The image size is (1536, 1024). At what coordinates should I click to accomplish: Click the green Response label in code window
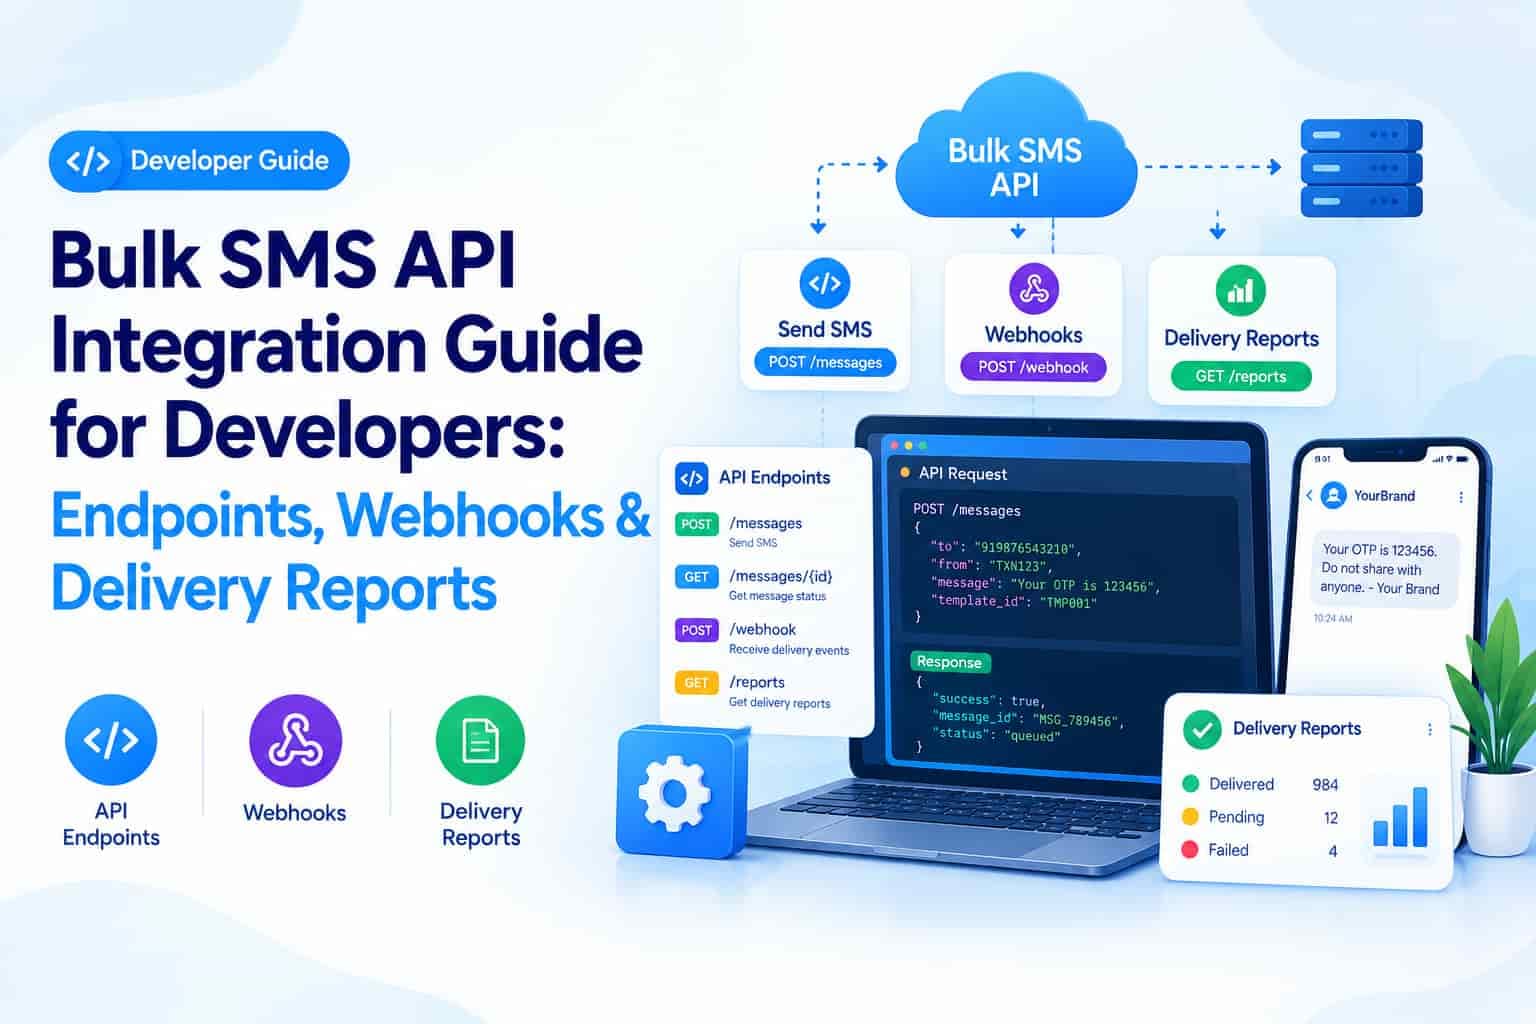pos(949,662)
